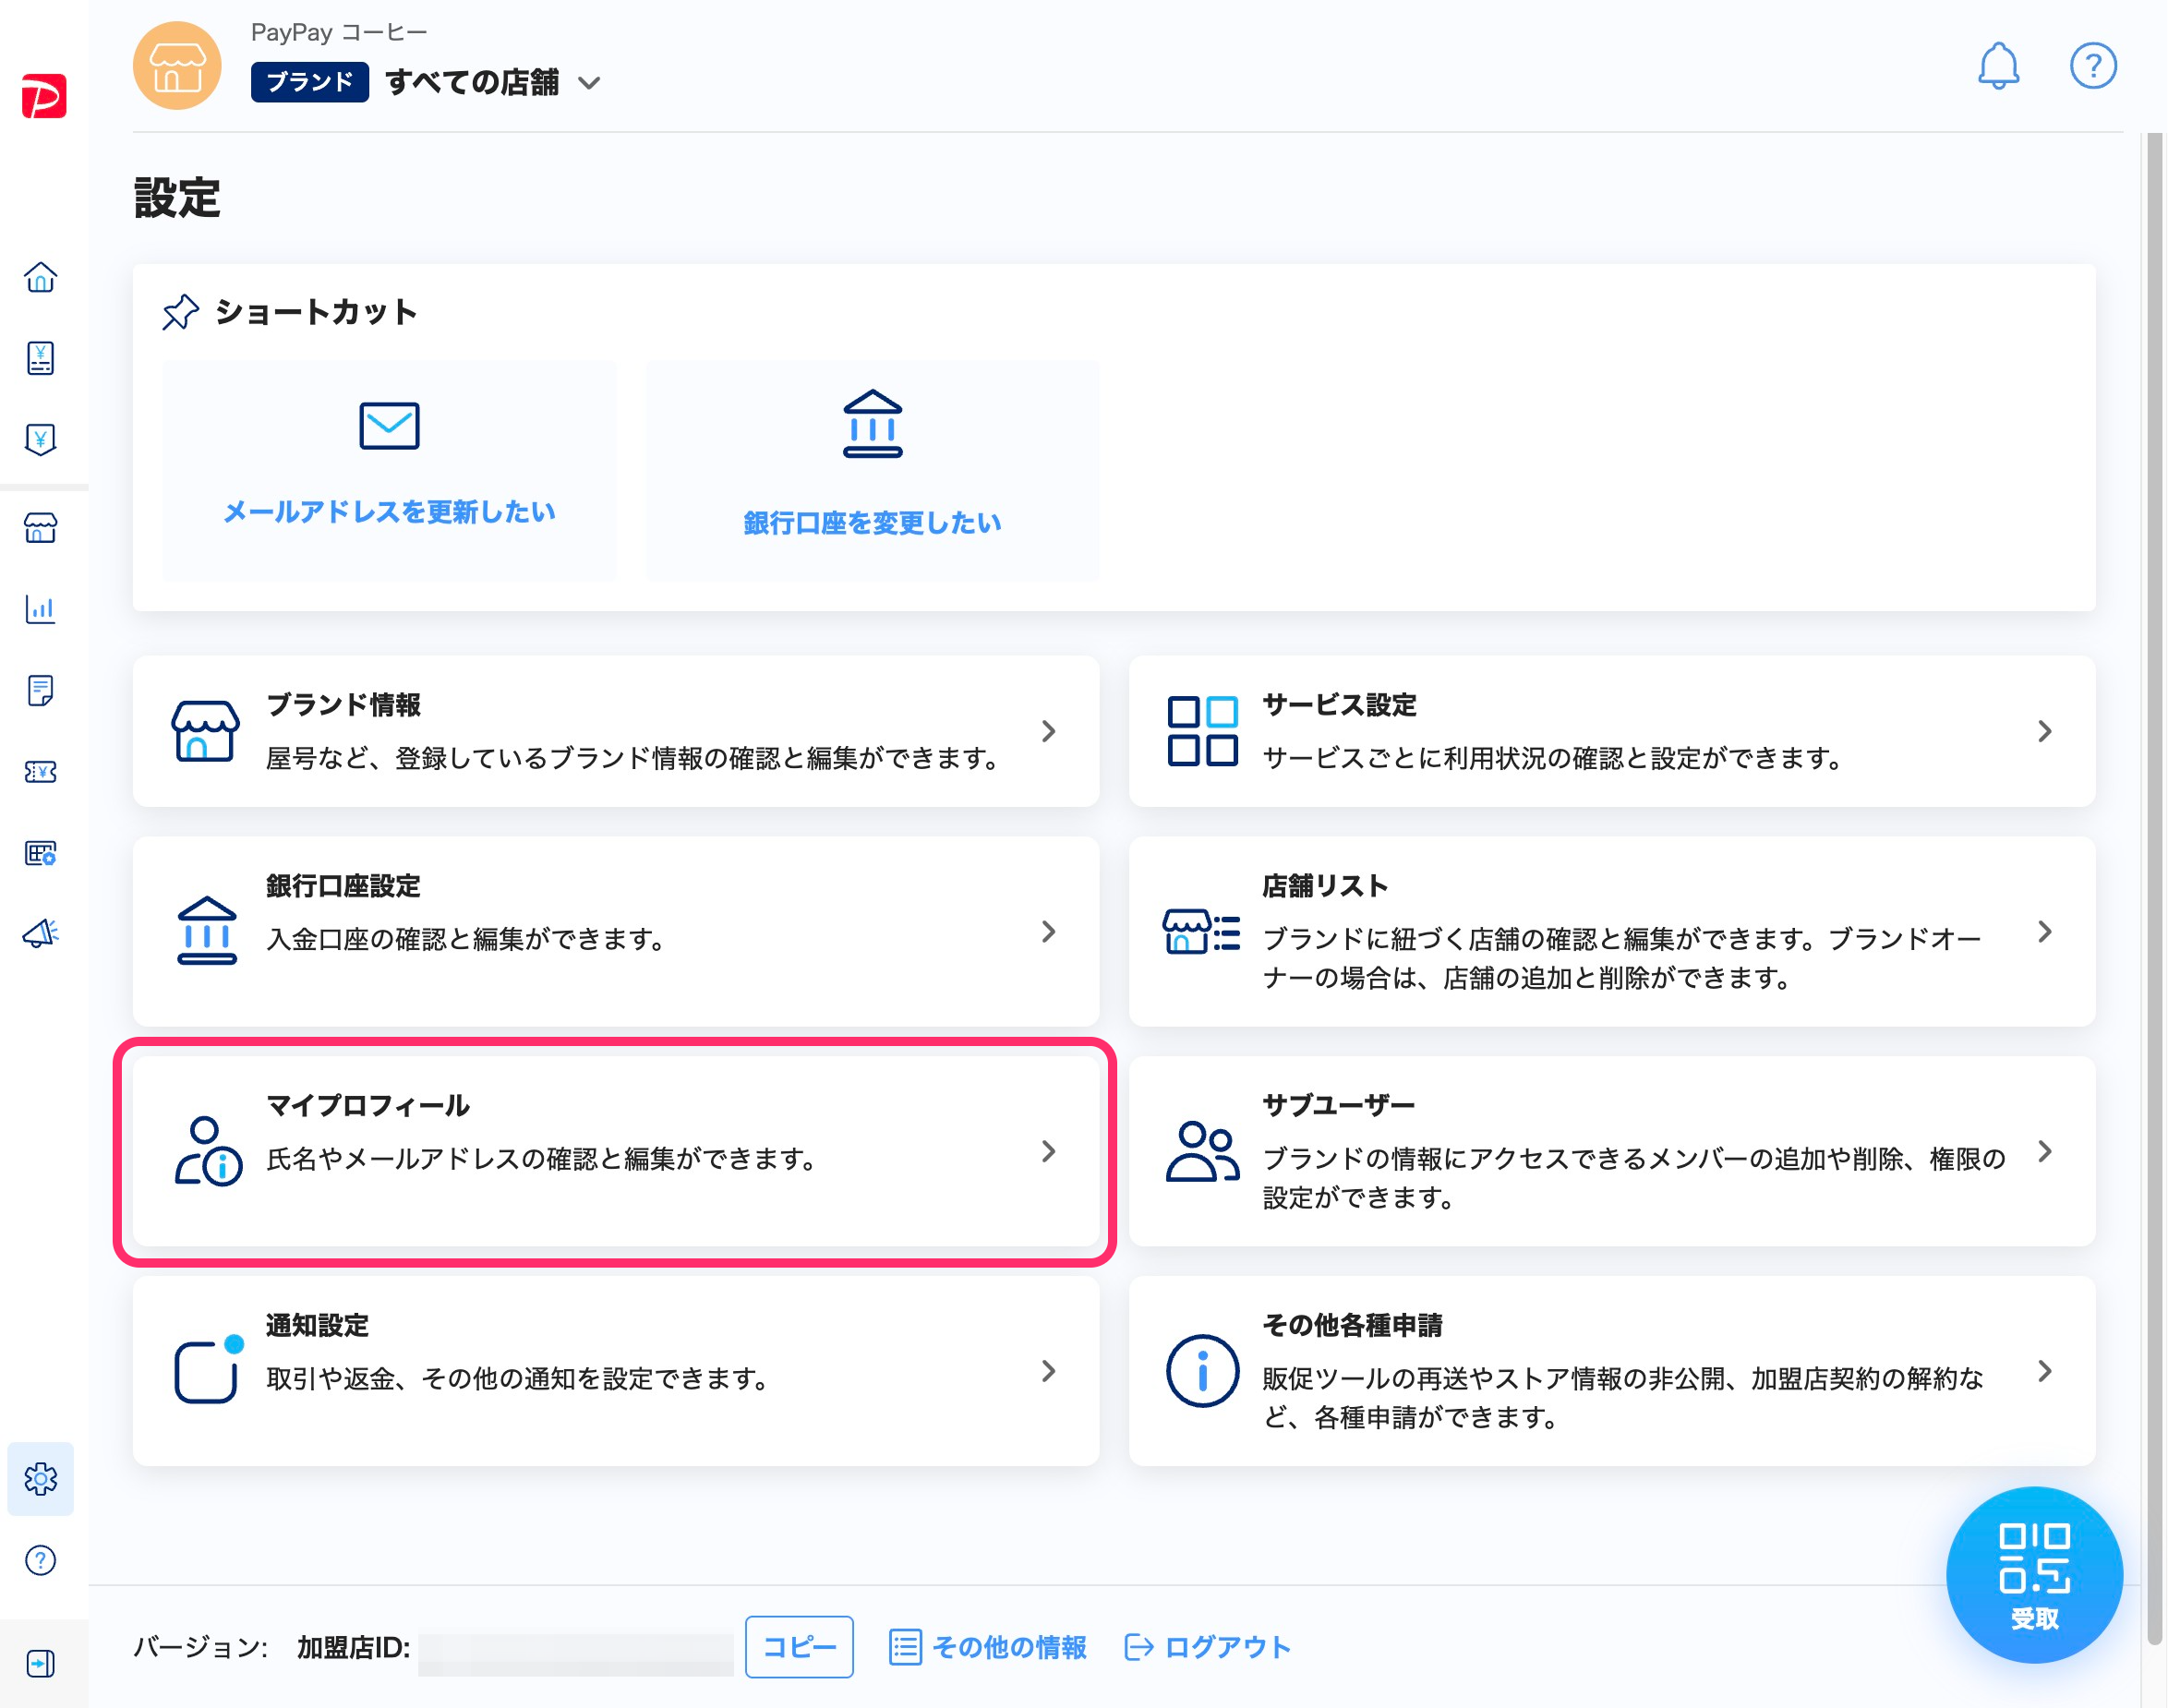Image resolution: width=2168 pixels, height=1708 pixels.
Task: Open the ブランド情報 card title
Action: (x=343, y=705)
